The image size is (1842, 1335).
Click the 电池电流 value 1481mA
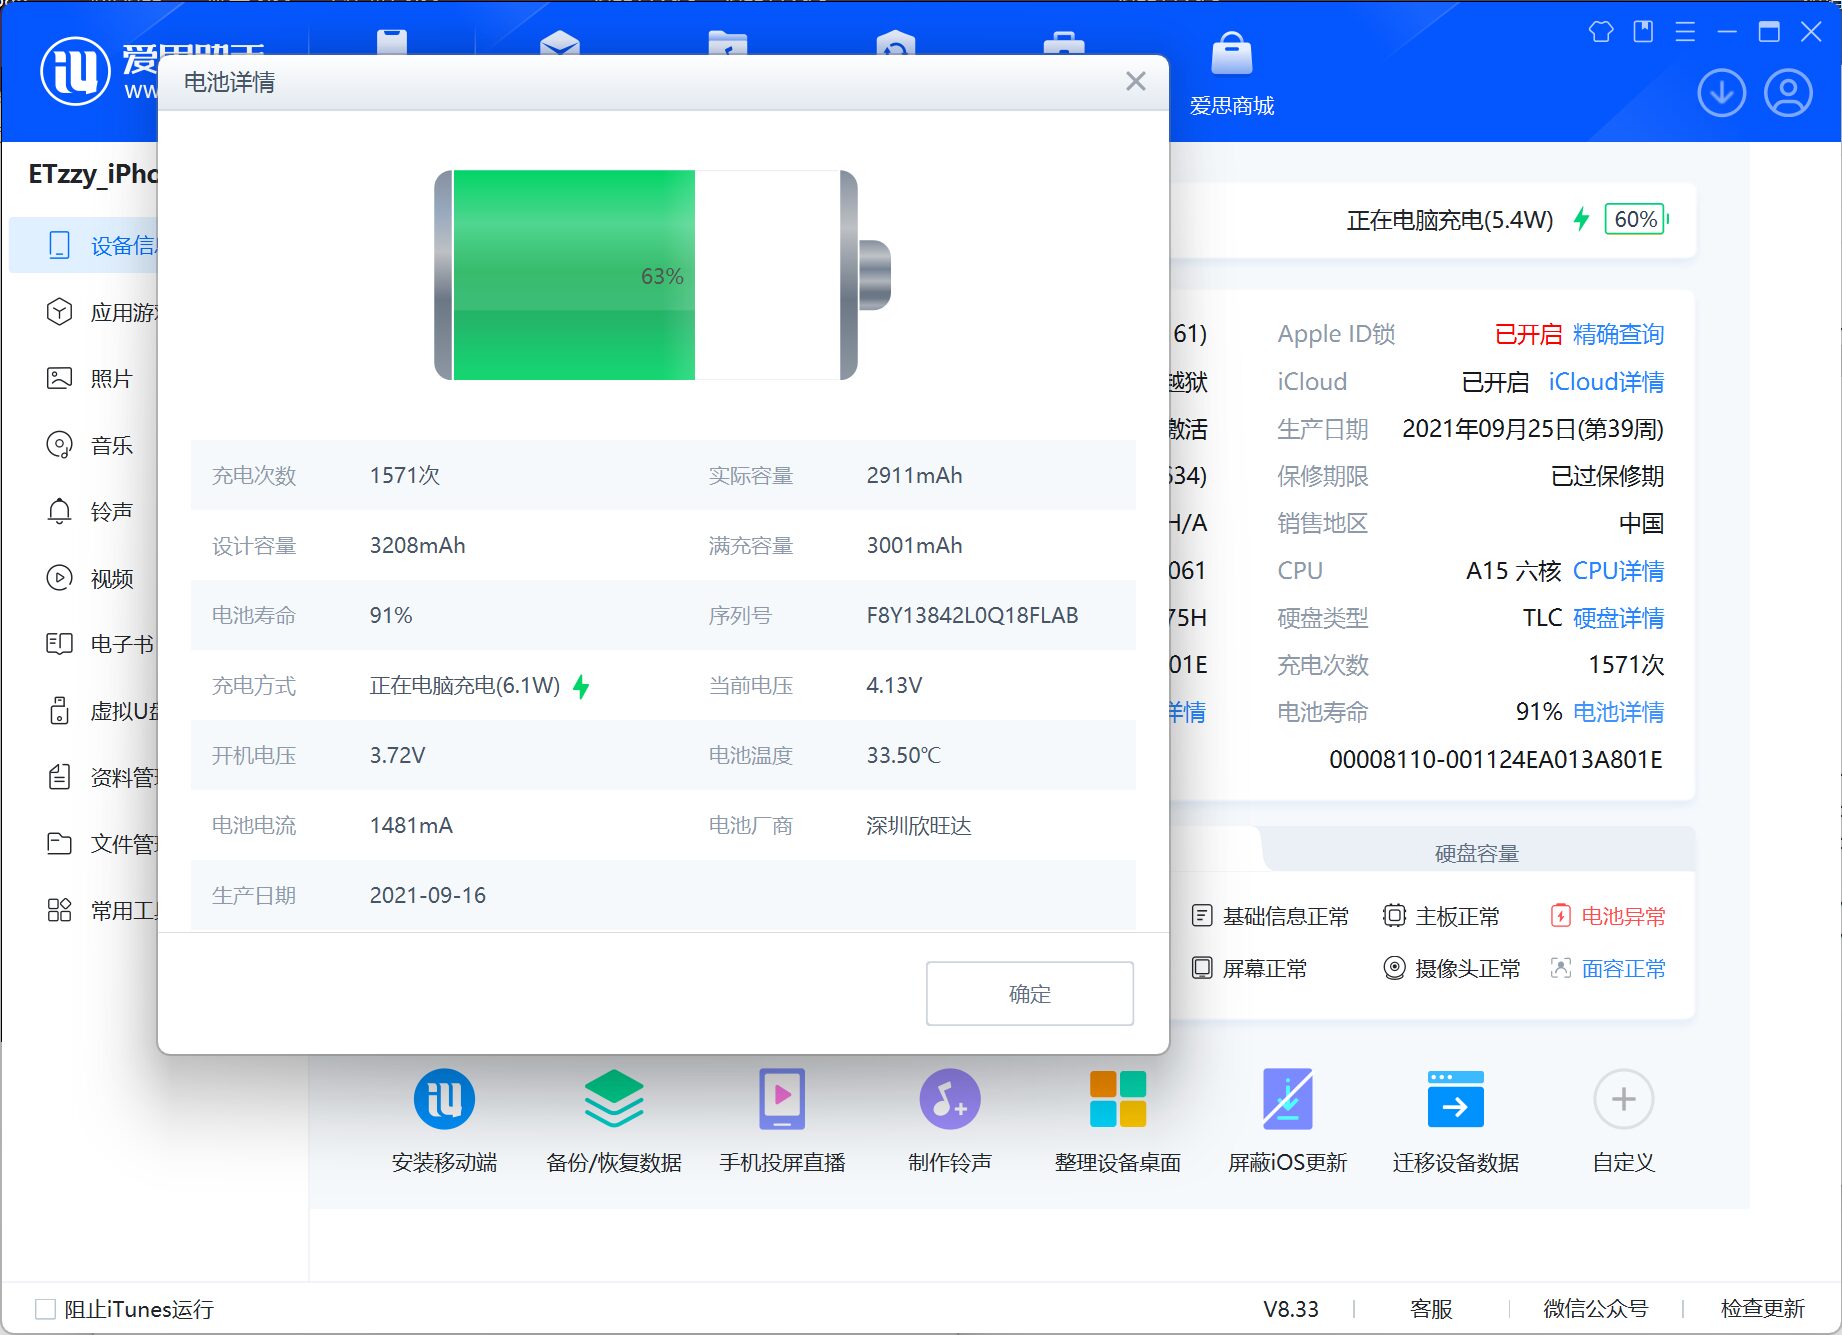click(411, 825)
